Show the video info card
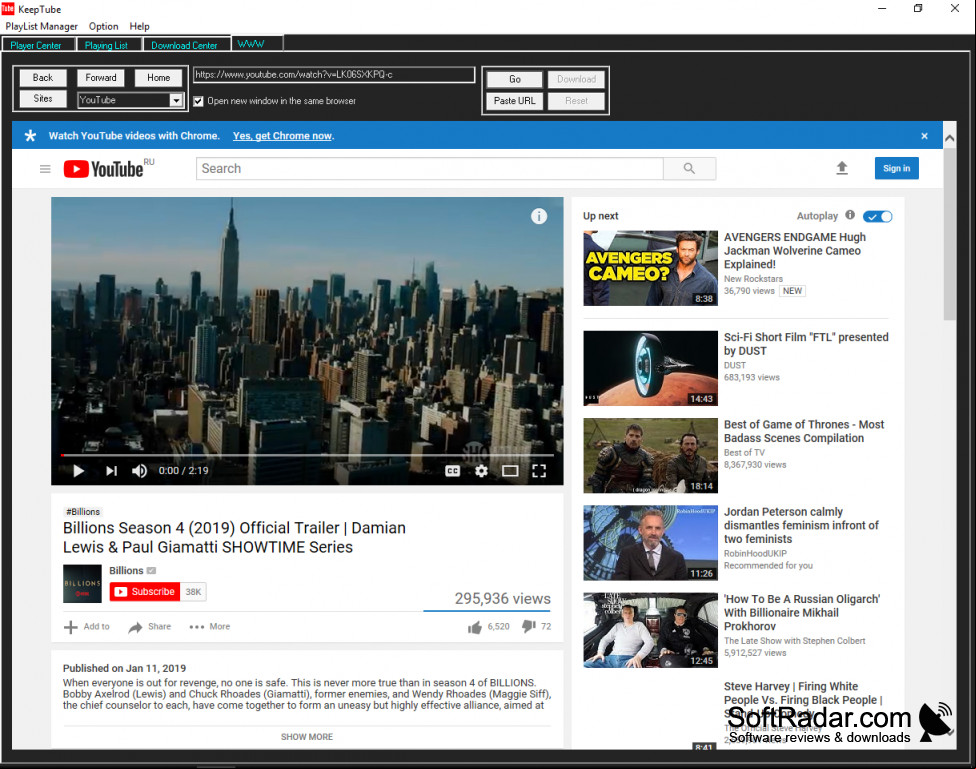976x769 pixels. pyautogui.click(x=539, y=216)
